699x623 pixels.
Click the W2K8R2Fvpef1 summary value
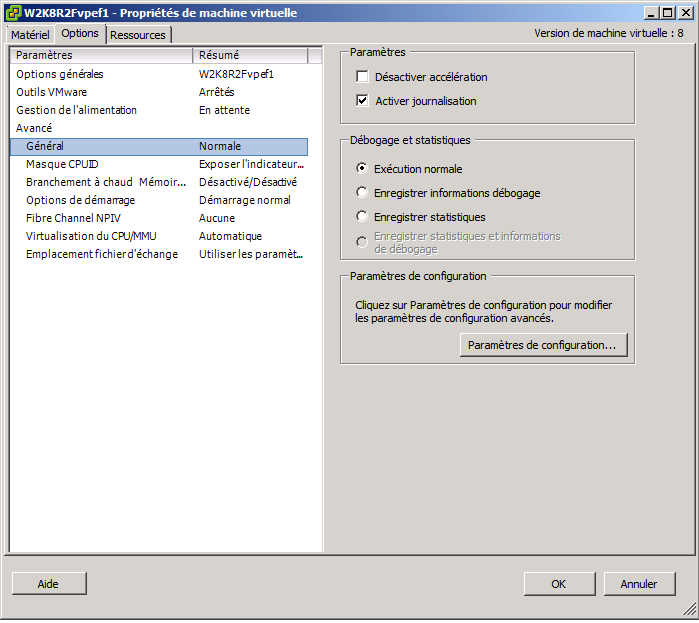point(236,74)
